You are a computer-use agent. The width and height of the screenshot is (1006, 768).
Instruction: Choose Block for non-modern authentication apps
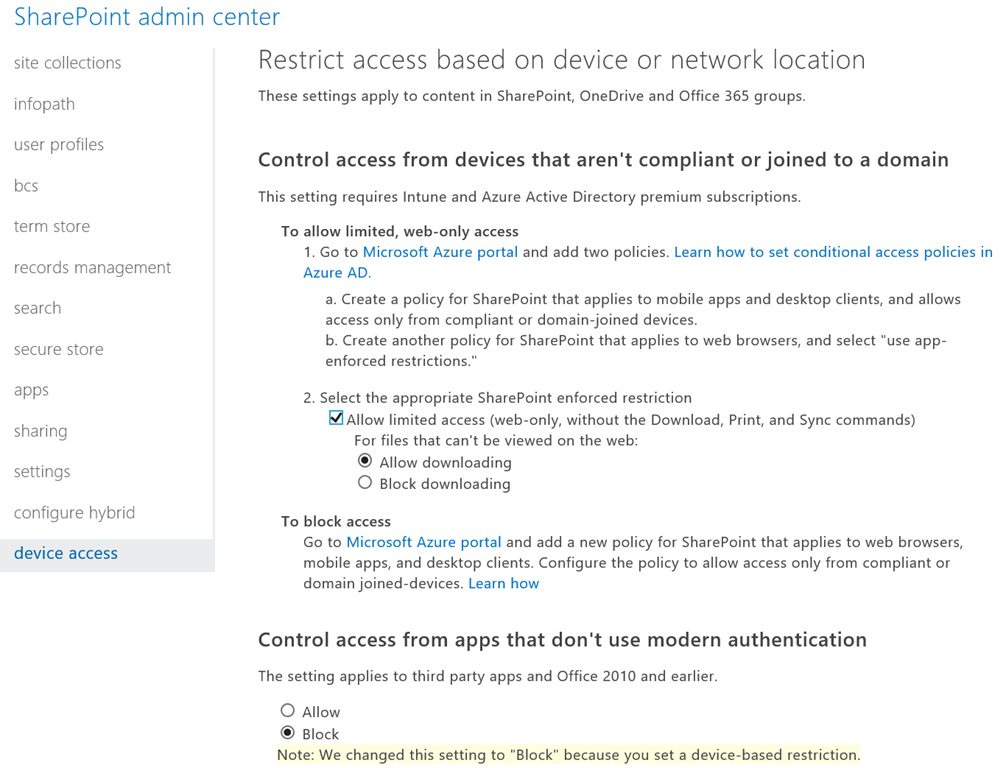tap(288, 733)
